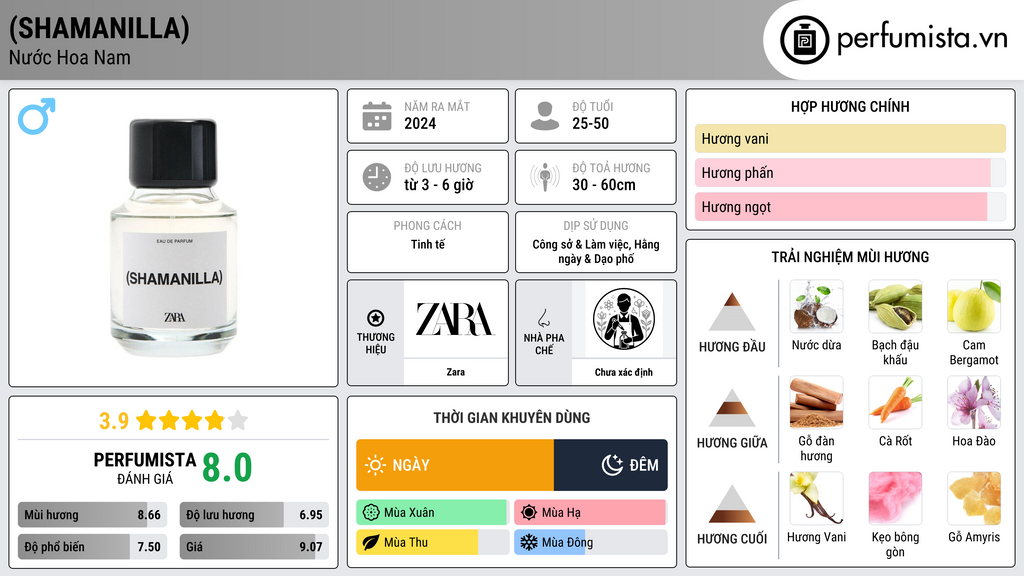Click the Mùa Thu season bar
1024x576 pixels.
(x=432, y=542)
